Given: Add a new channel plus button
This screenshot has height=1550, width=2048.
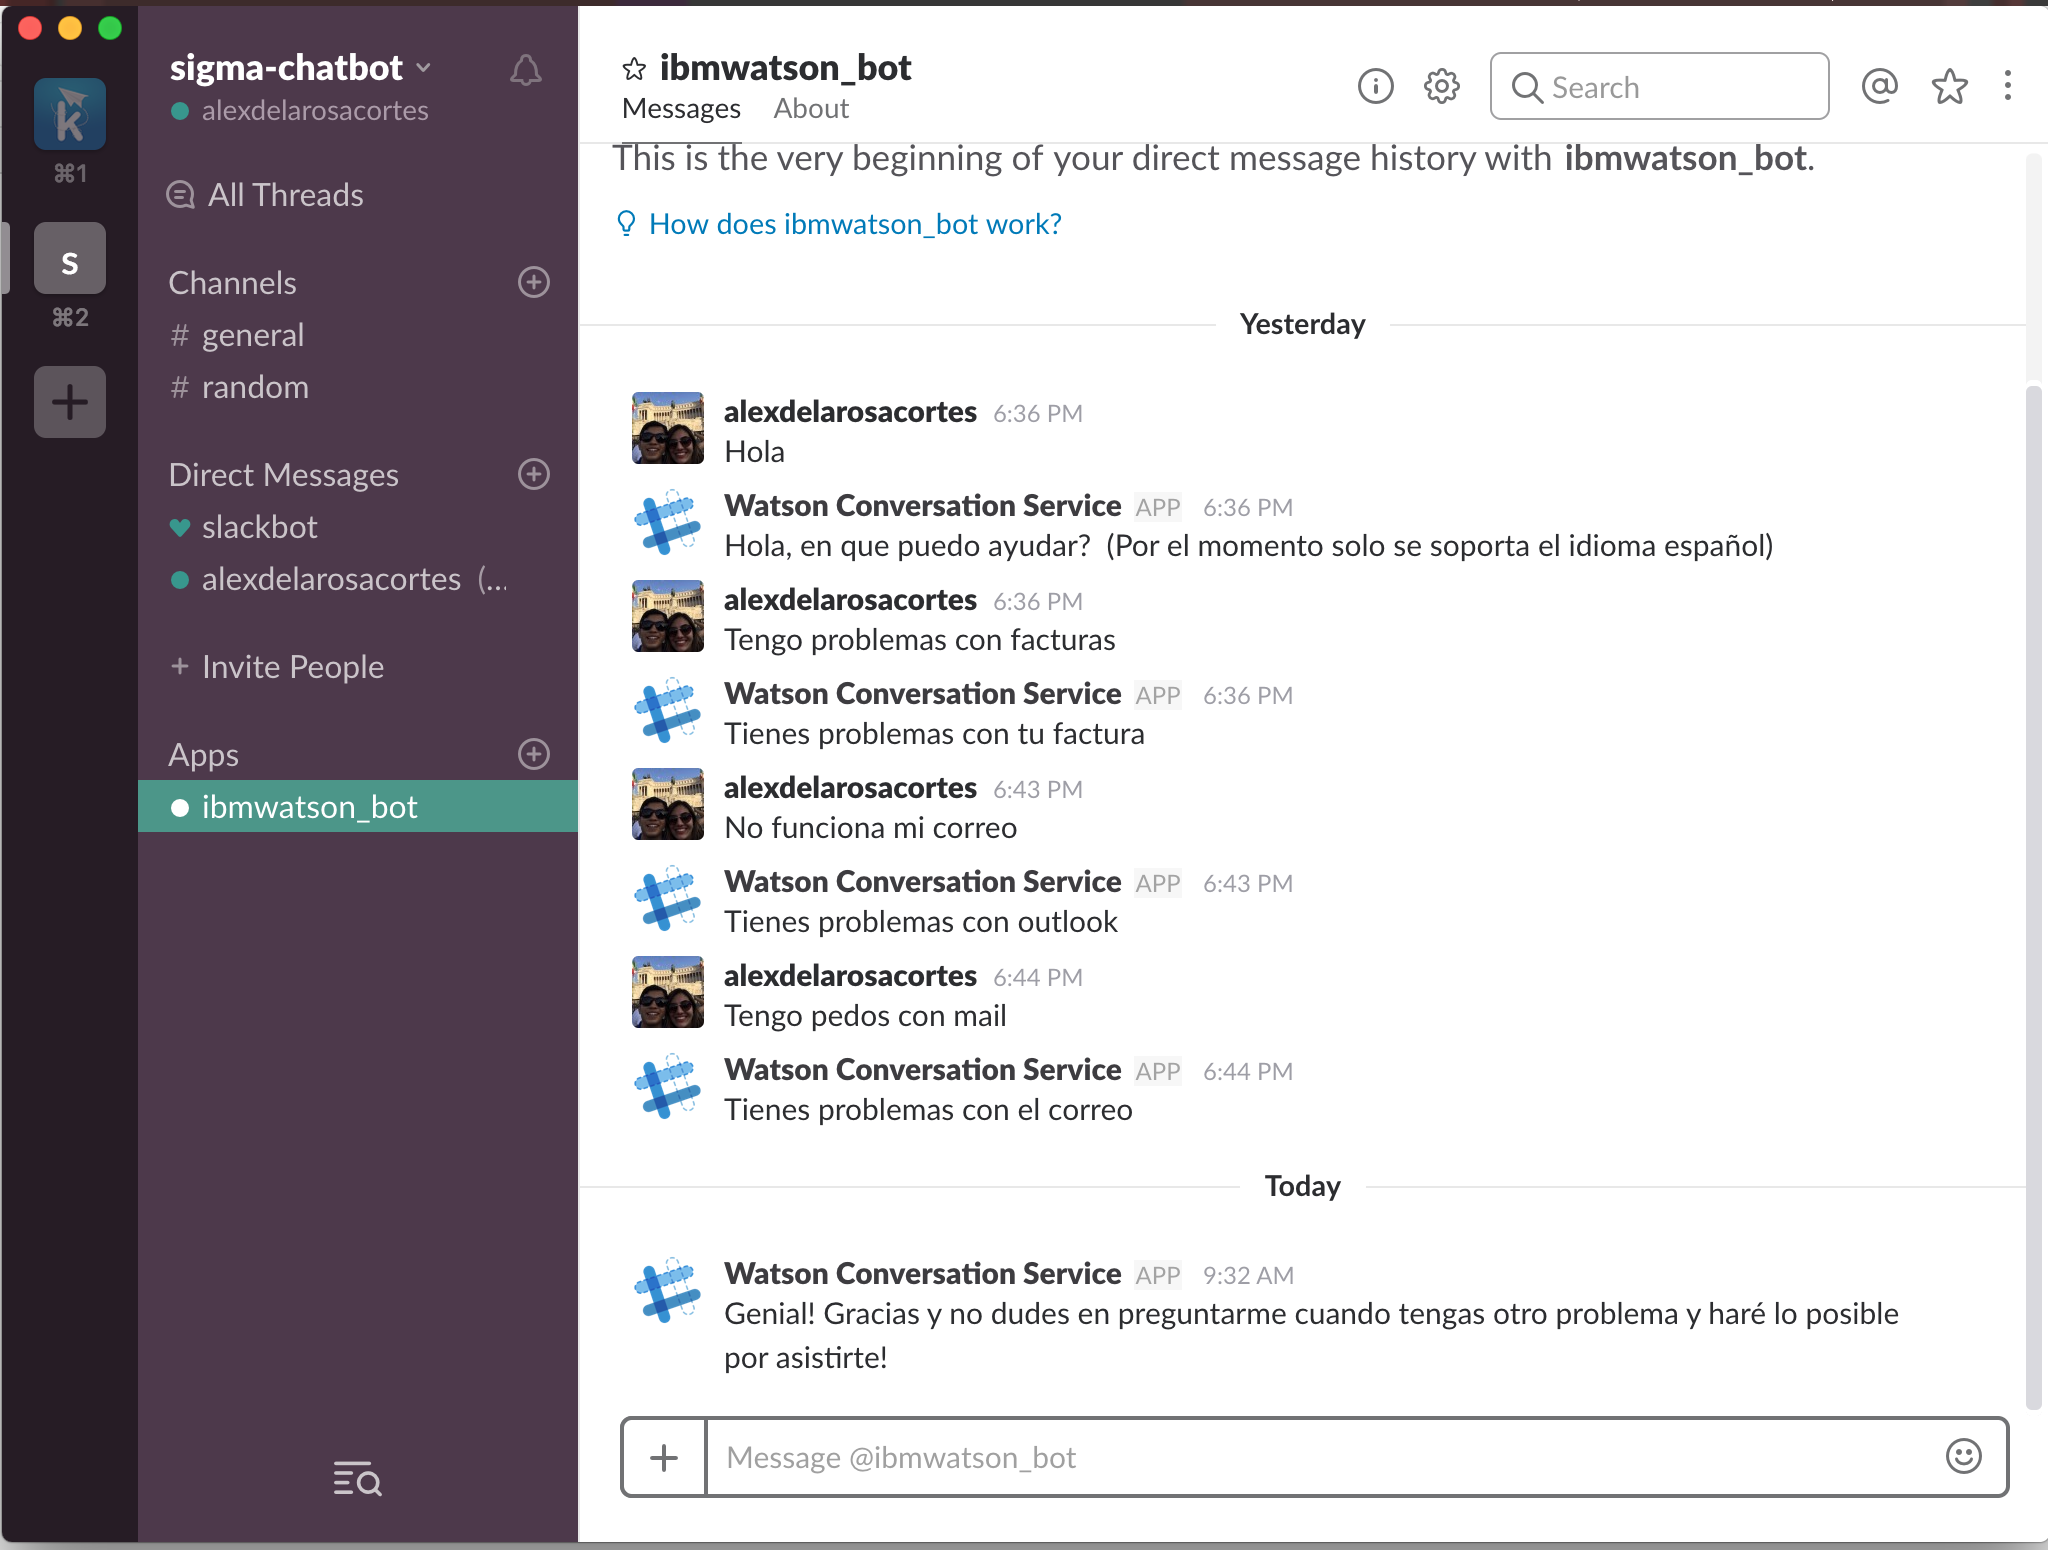Looking at the screenshot, I should coord(534,283).
